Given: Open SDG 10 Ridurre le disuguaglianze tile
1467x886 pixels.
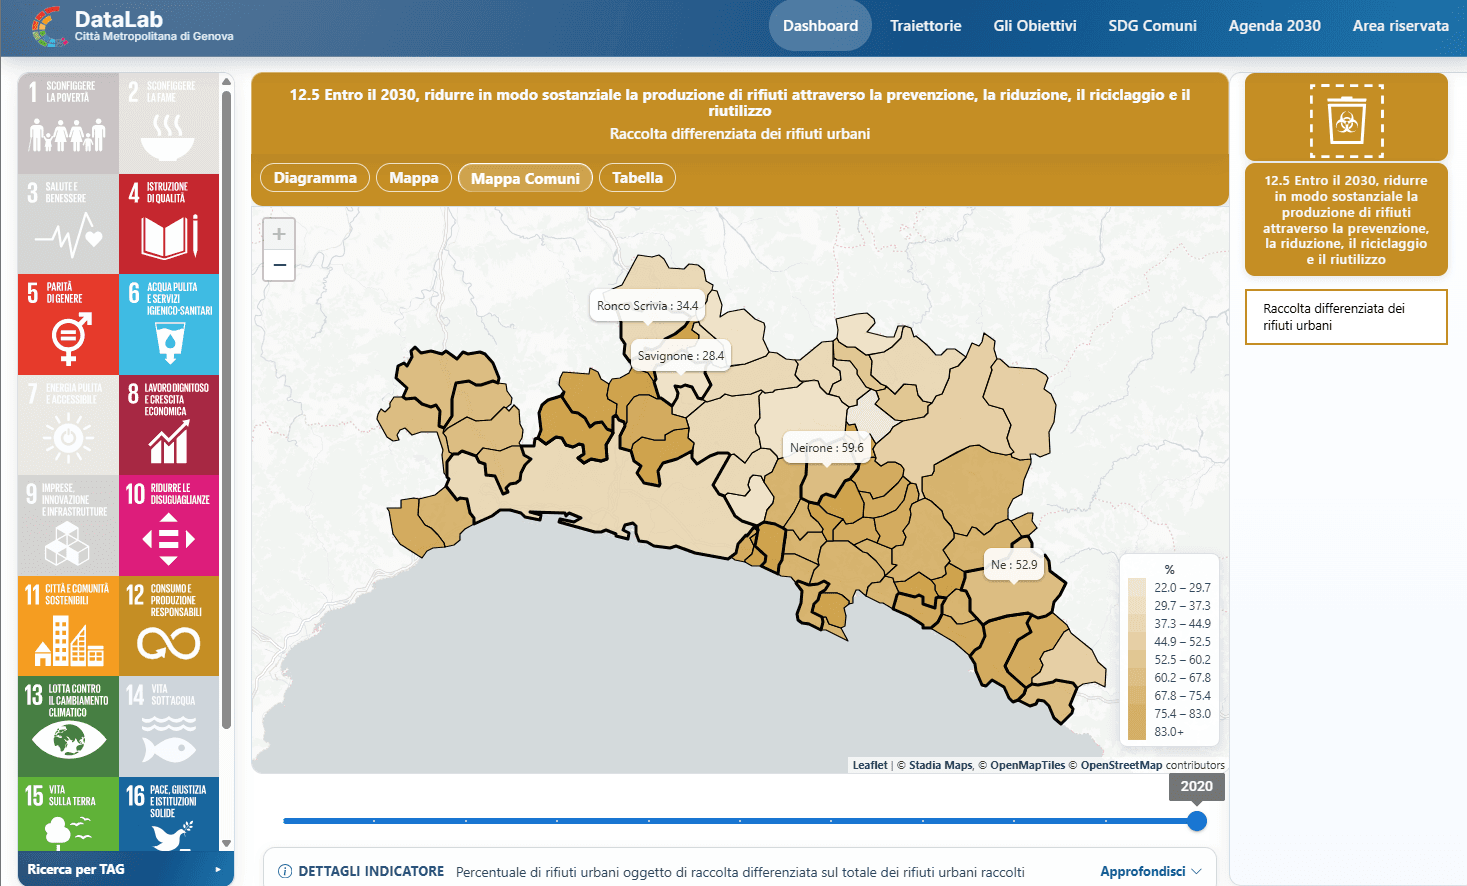Looking at the screenshot, I should (x=169, y=525).
